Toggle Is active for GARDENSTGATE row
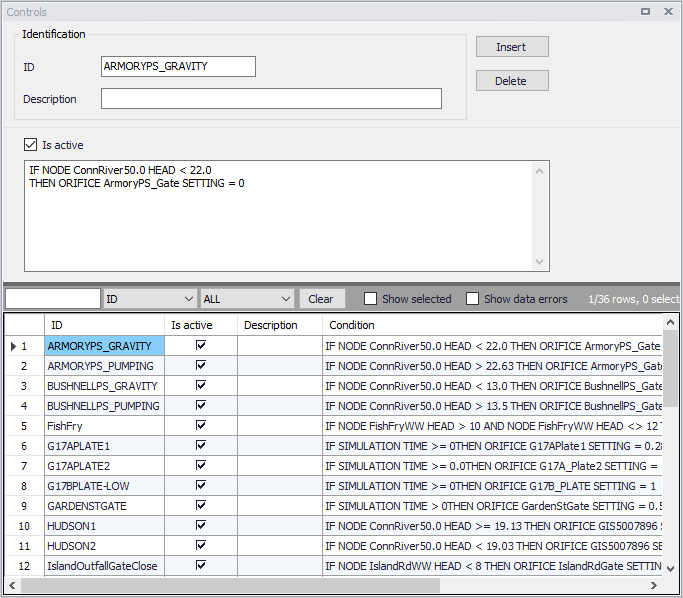This screenshot has height=598, width=683. click(x=201, y=506)
